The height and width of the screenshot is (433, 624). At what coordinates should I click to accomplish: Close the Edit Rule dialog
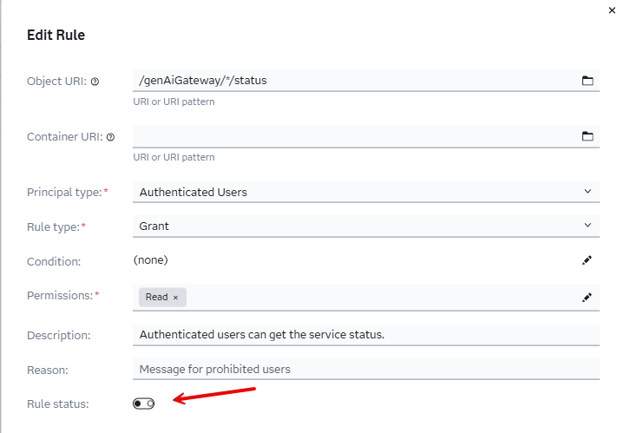pyautogui.click(x=612, y=10)
